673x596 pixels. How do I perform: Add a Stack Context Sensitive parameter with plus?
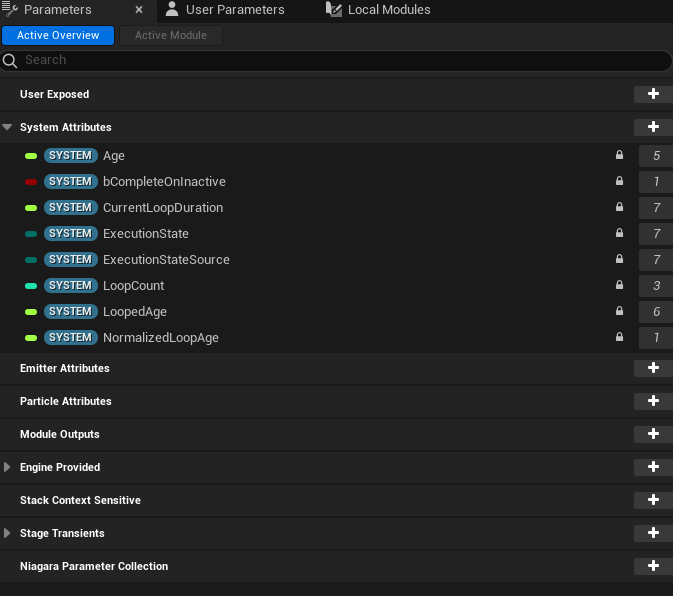pos(653,500)
